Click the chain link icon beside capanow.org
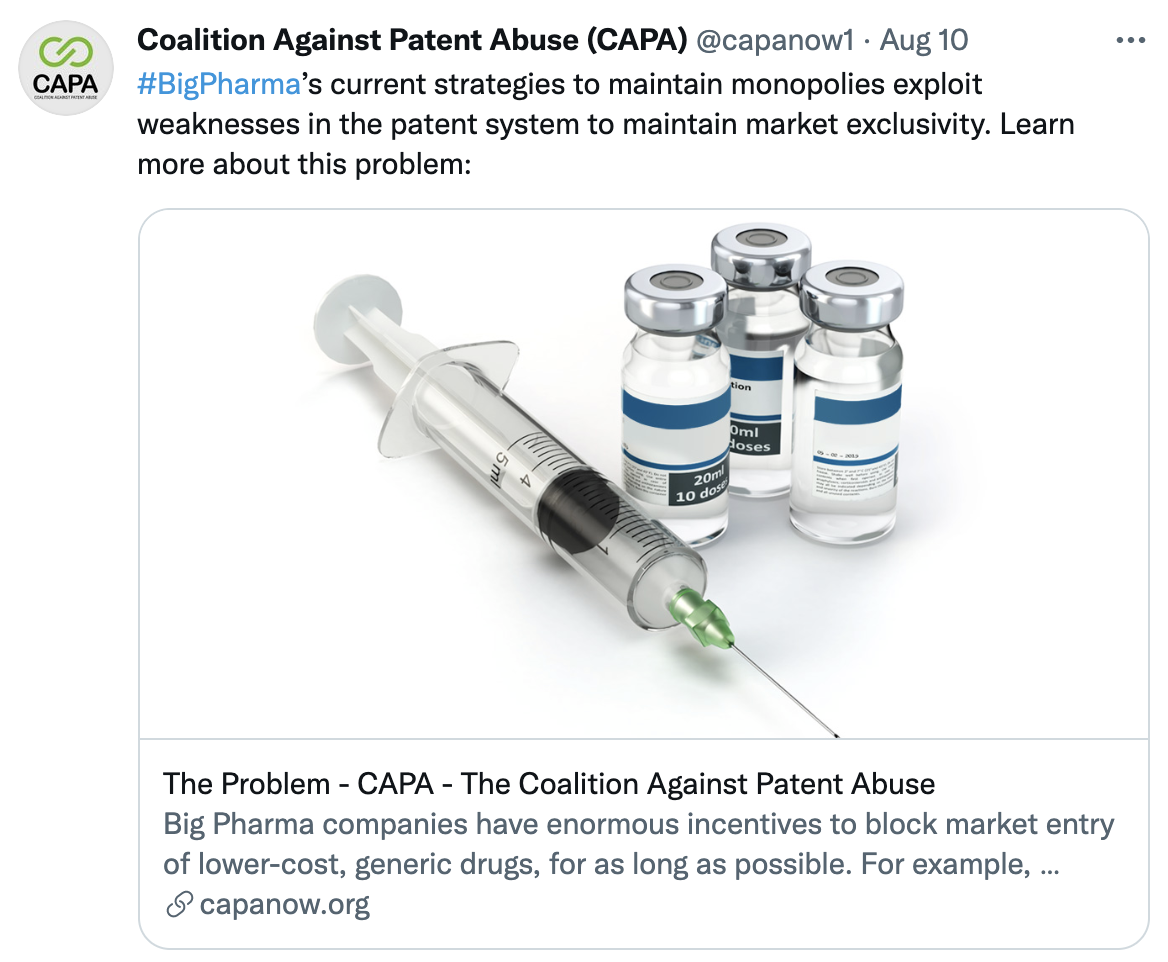The width and height of the screenshot is (1168, 962). 179,905
